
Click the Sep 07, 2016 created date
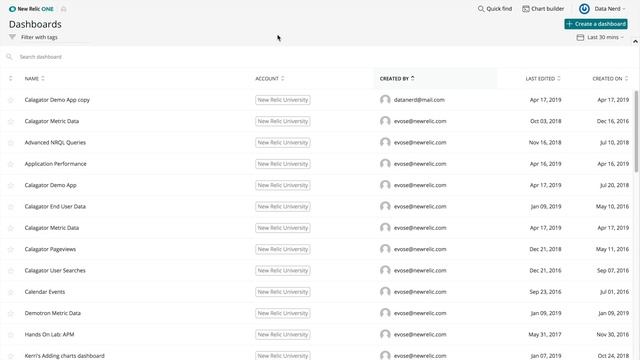613,271
